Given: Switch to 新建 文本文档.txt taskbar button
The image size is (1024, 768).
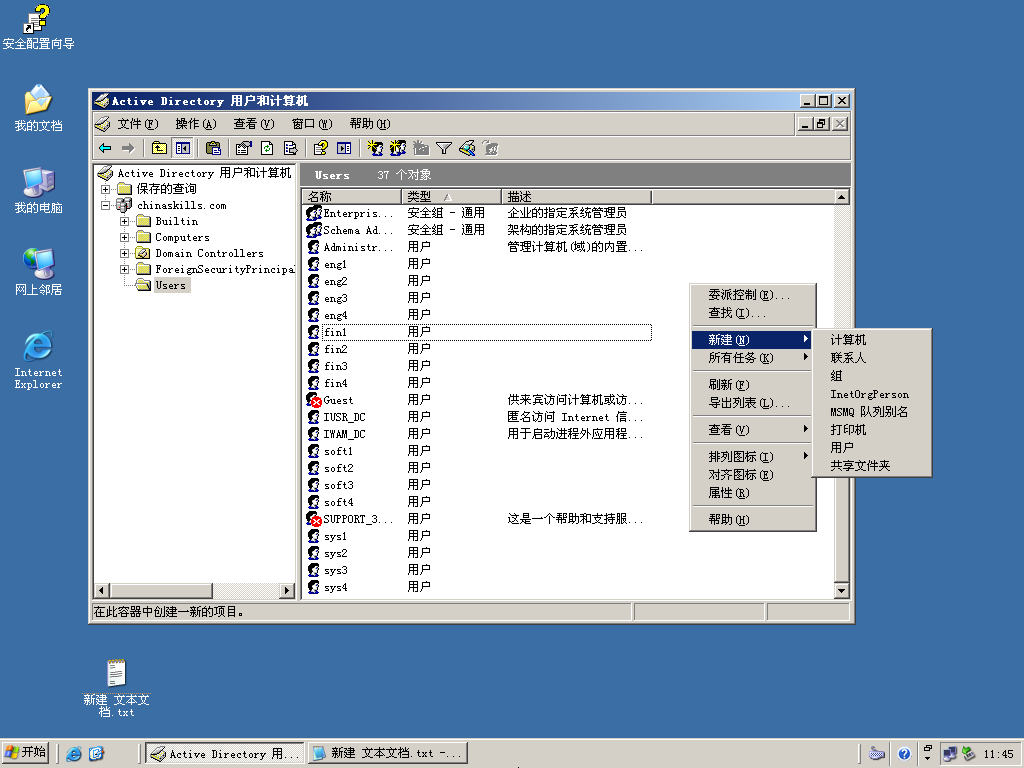Looking at the screenshot, I should pos(388,753).
